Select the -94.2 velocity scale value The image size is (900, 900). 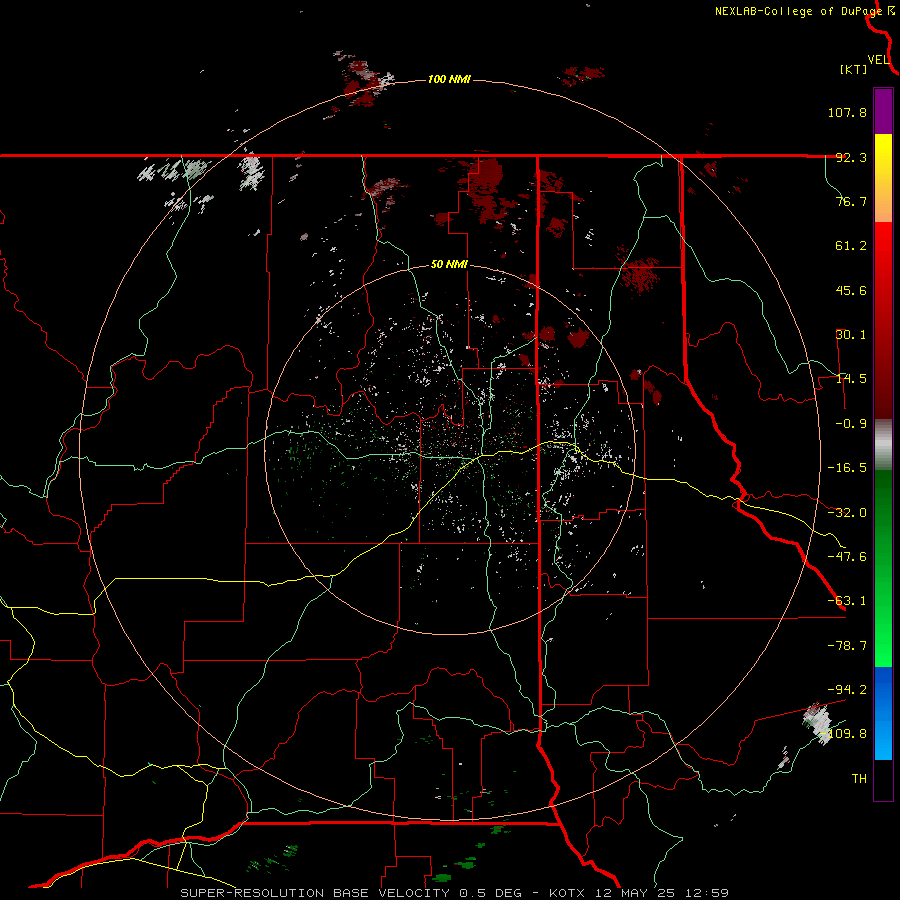tap(847, 689)
